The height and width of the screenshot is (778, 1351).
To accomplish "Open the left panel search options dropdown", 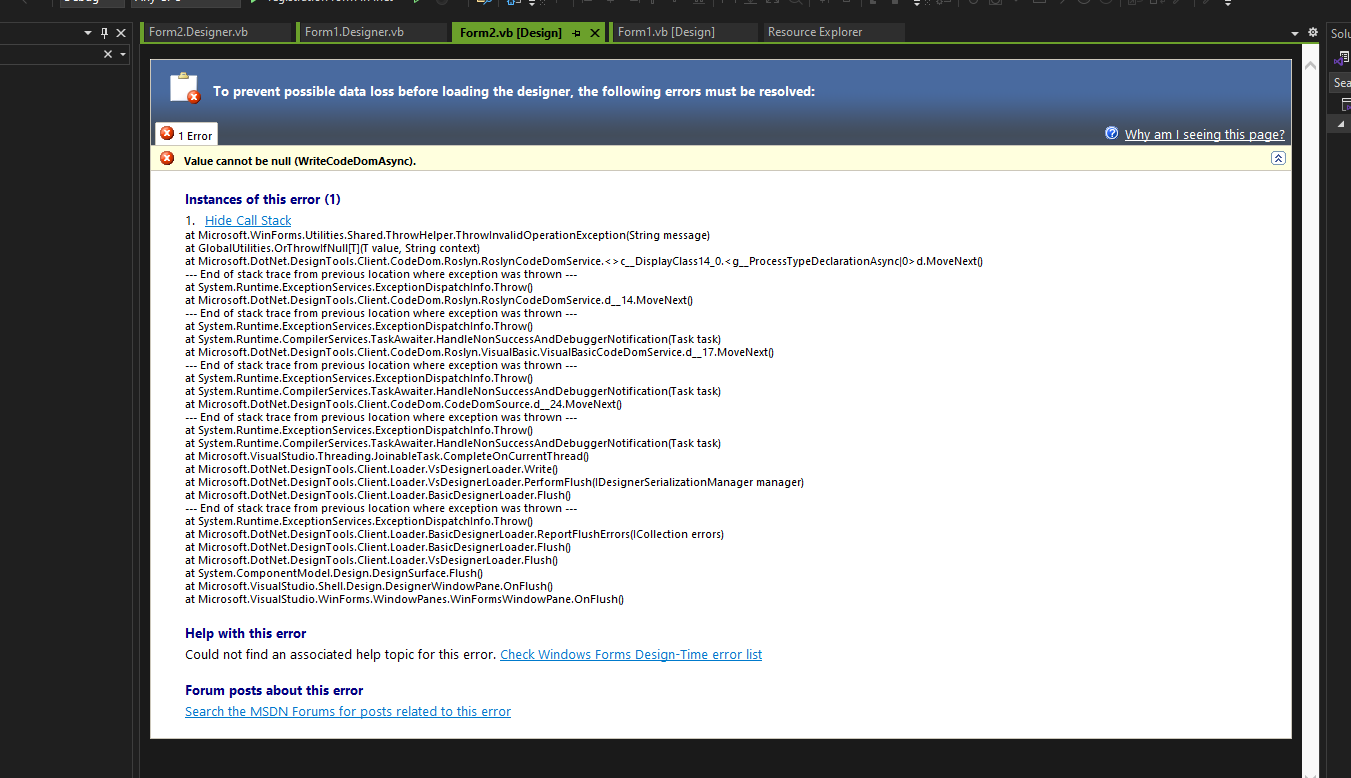I will tap(123, 54).
